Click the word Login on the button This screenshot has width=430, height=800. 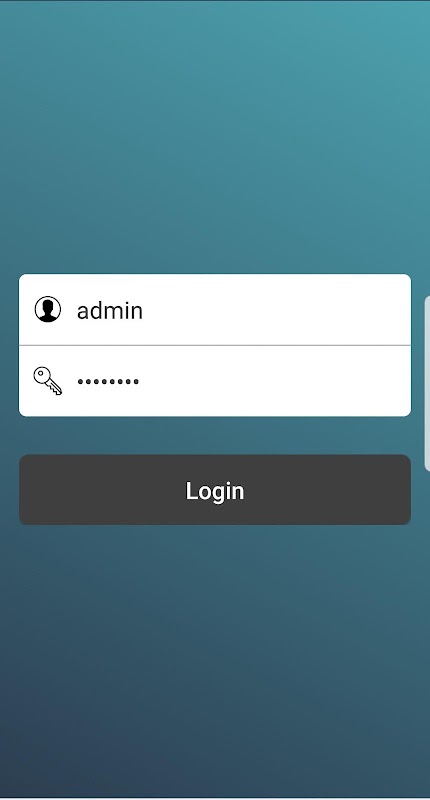point(215,491)
